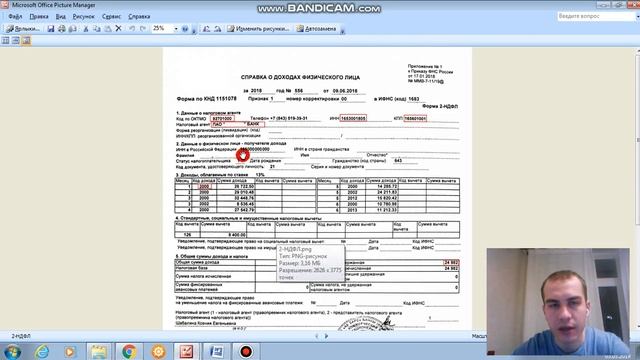Switch to single picture view

[x=26, y=40]
